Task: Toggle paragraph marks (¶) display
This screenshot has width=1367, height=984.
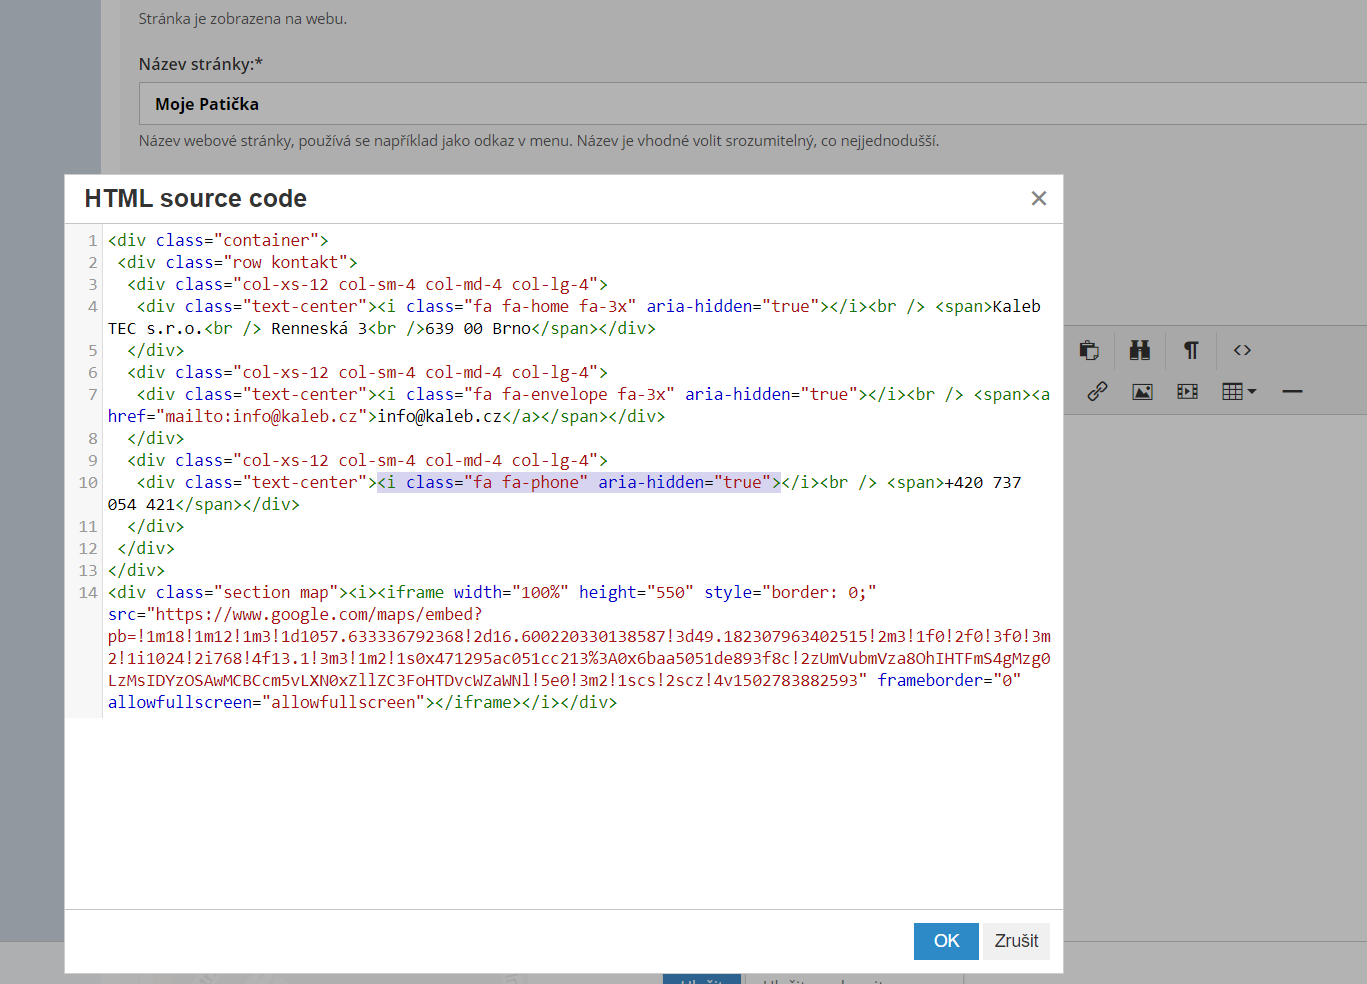Action: [x=1190, y=350]
